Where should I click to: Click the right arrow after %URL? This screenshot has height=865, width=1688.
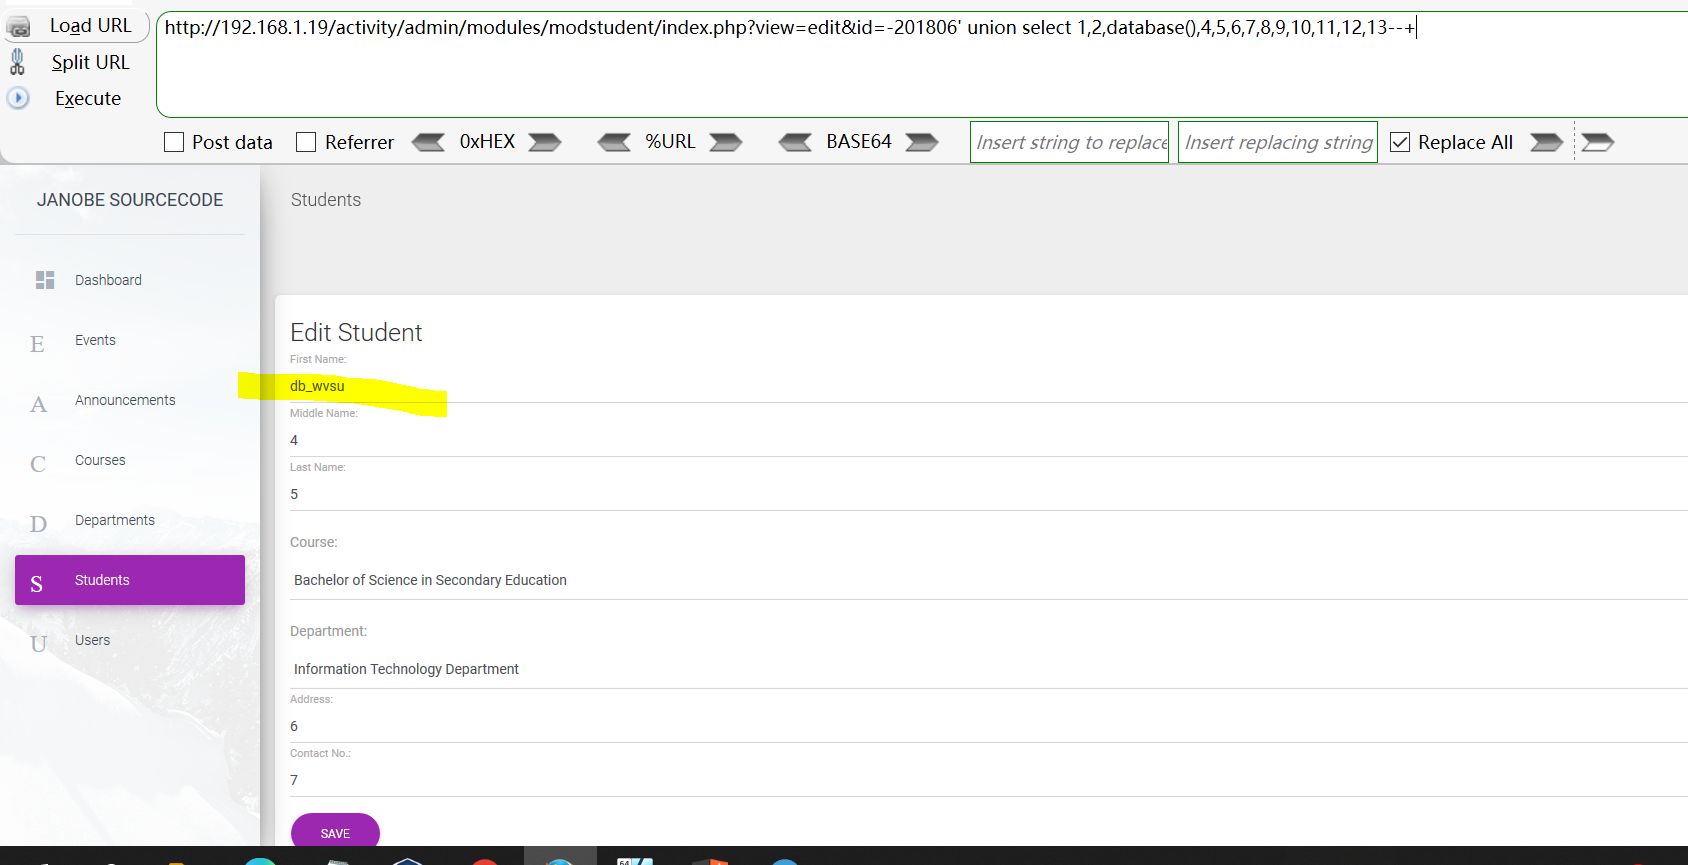726,142
